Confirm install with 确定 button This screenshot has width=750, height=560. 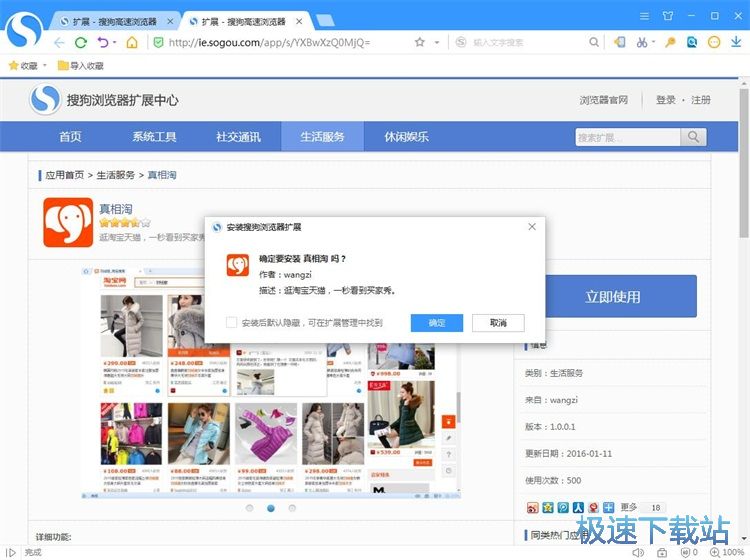tap(437, 323)
